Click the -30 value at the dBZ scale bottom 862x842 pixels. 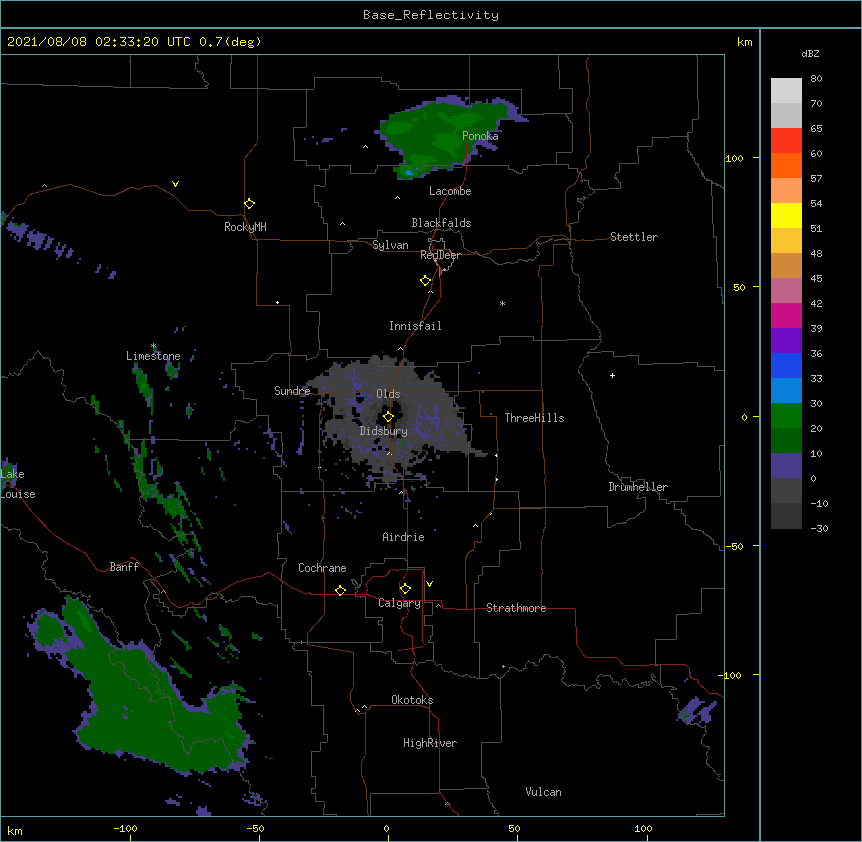point(819,529)
